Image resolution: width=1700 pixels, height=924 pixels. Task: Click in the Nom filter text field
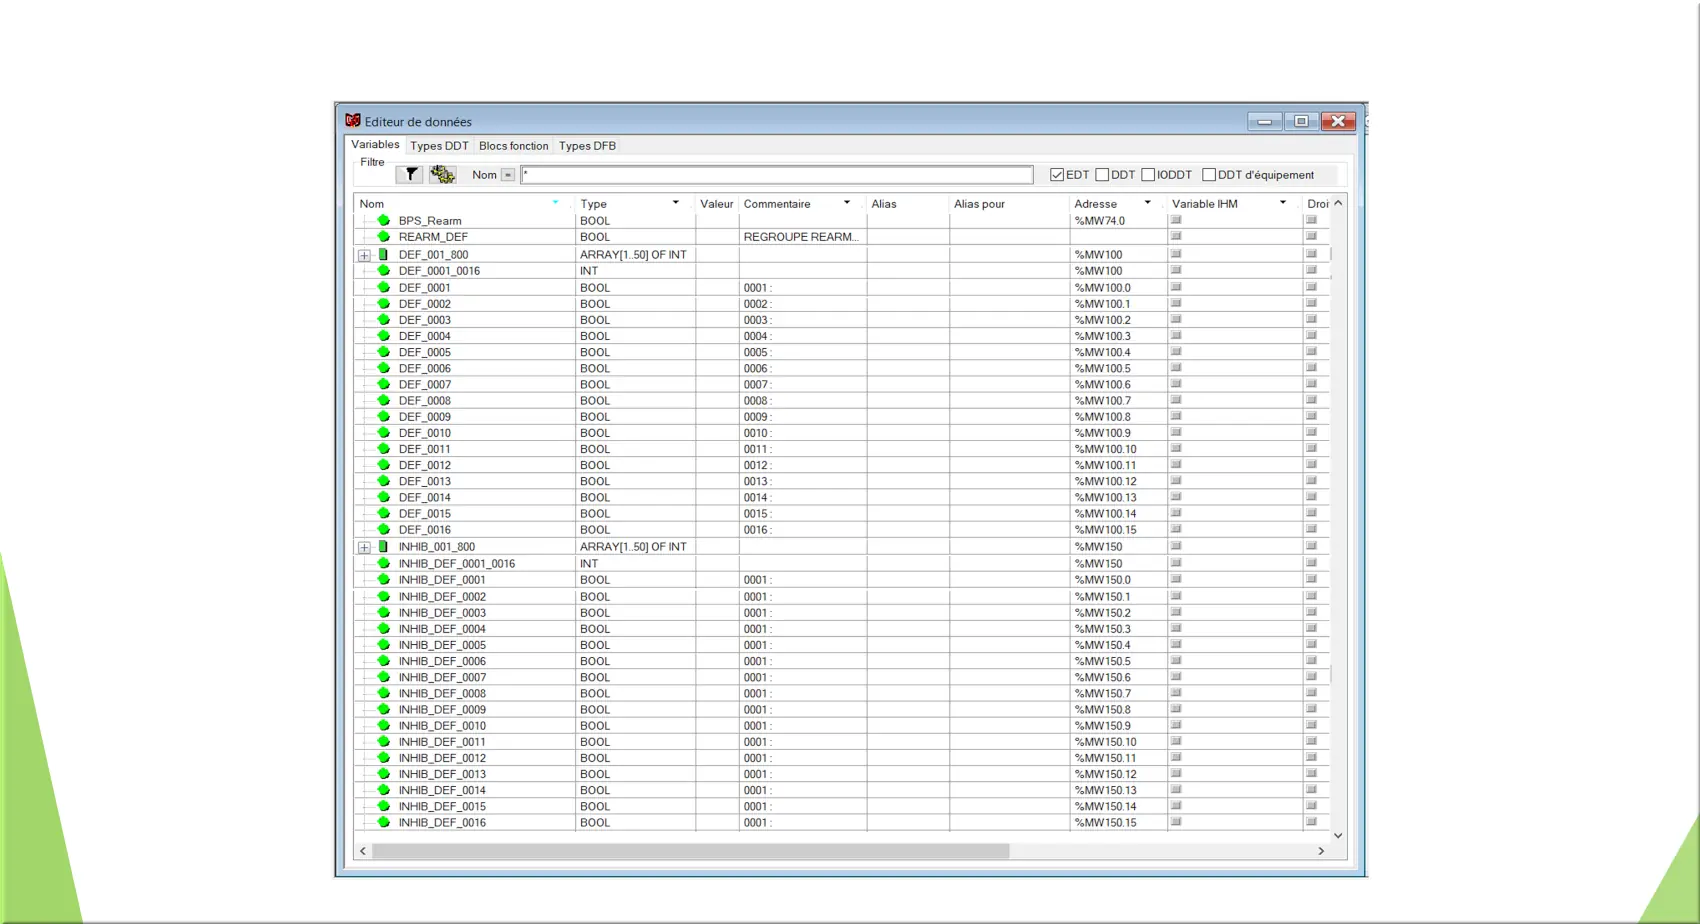[776, 175]
